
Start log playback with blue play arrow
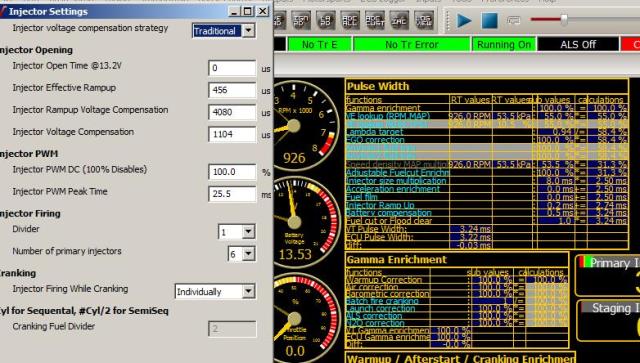(x=464, y=20)
